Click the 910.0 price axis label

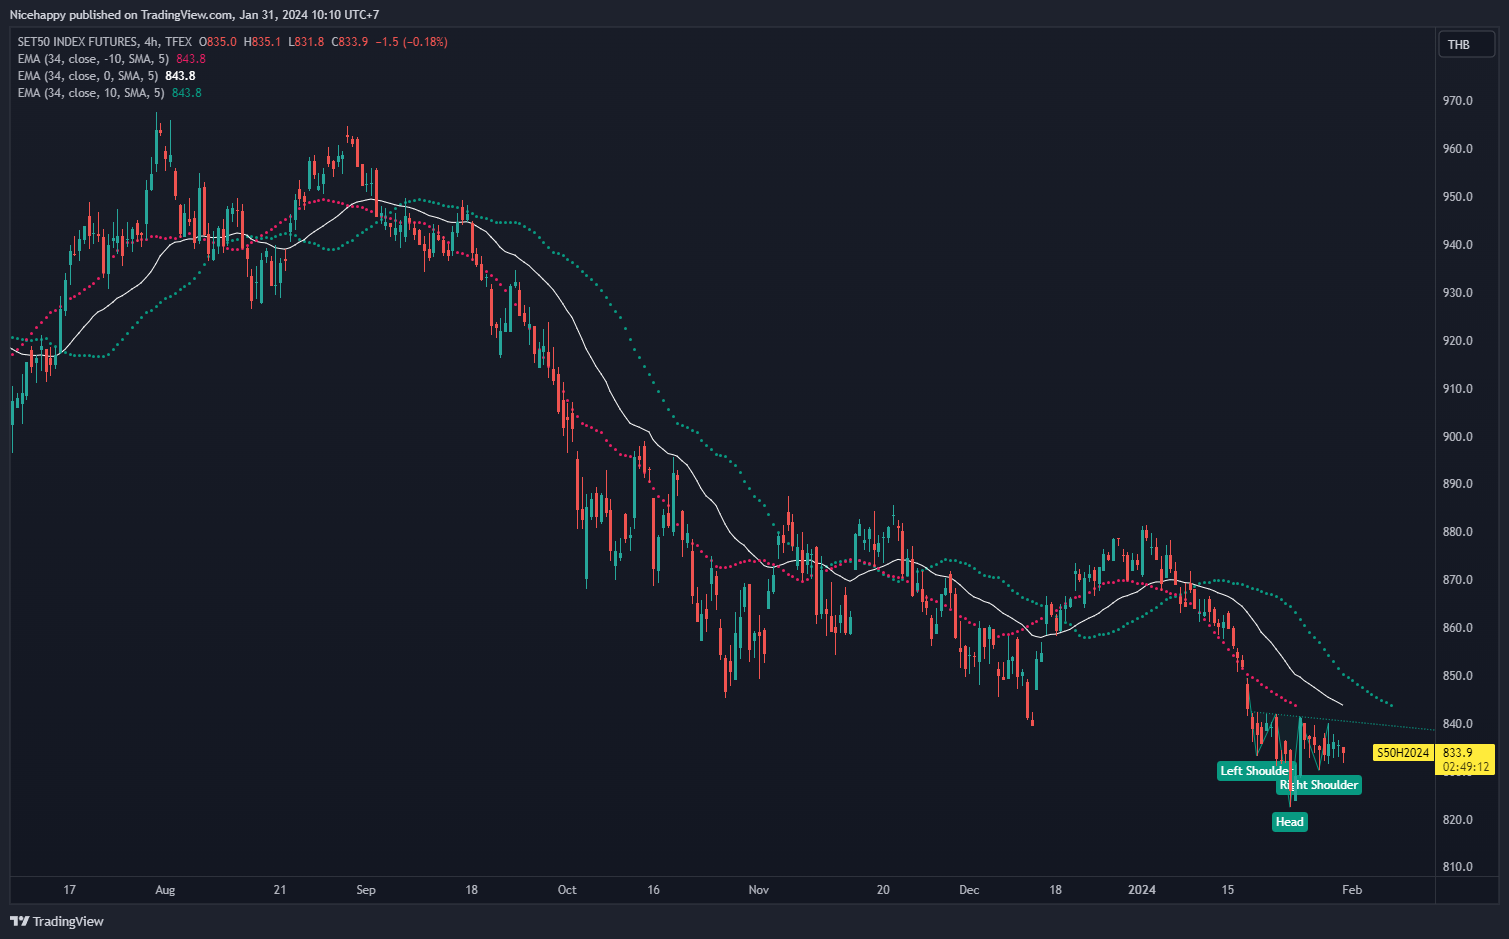click(x=1457, y=389)
